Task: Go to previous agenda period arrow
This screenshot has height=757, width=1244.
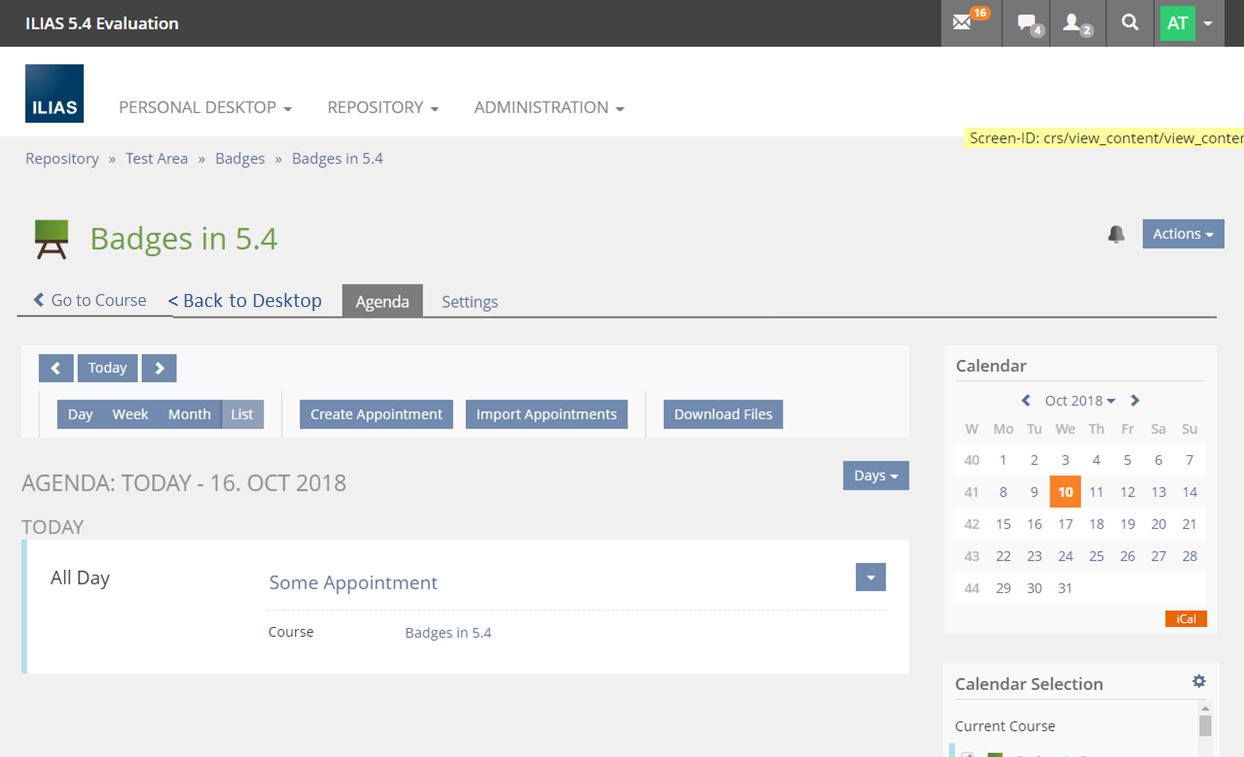Action: pos(56,368)
